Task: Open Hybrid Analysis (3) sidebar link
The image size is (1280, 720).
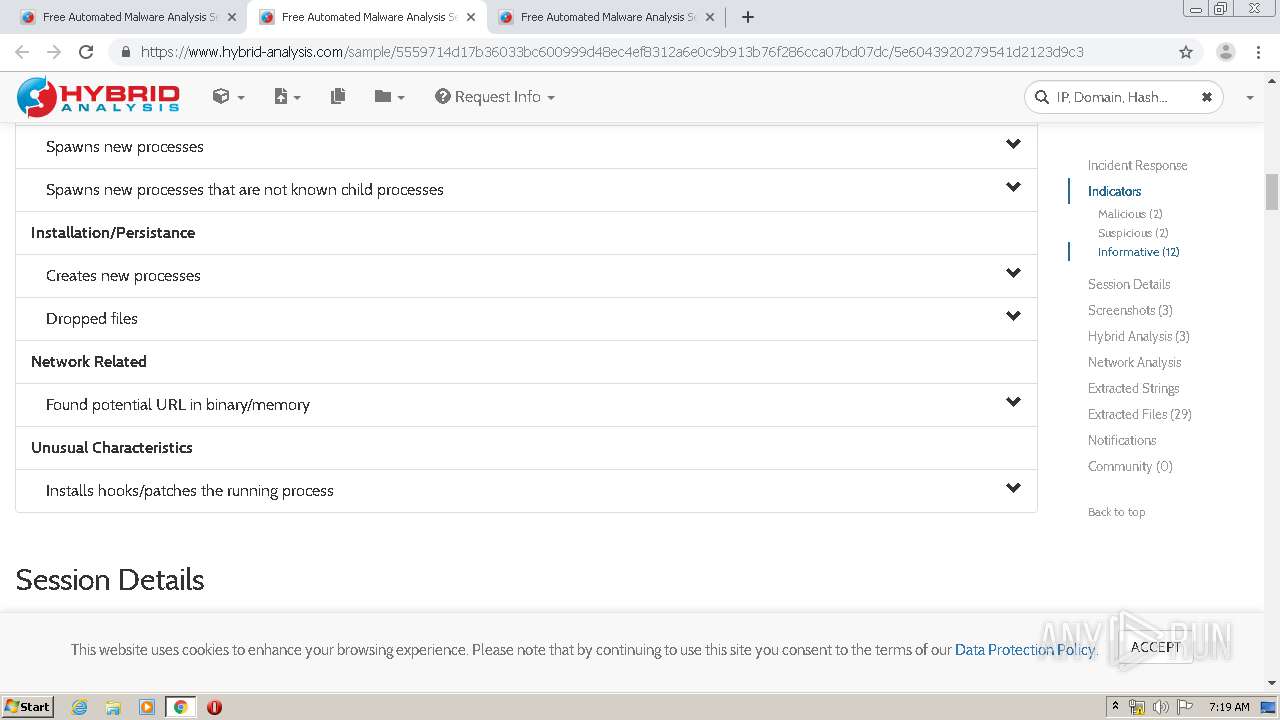Action: coord(1138,337)
